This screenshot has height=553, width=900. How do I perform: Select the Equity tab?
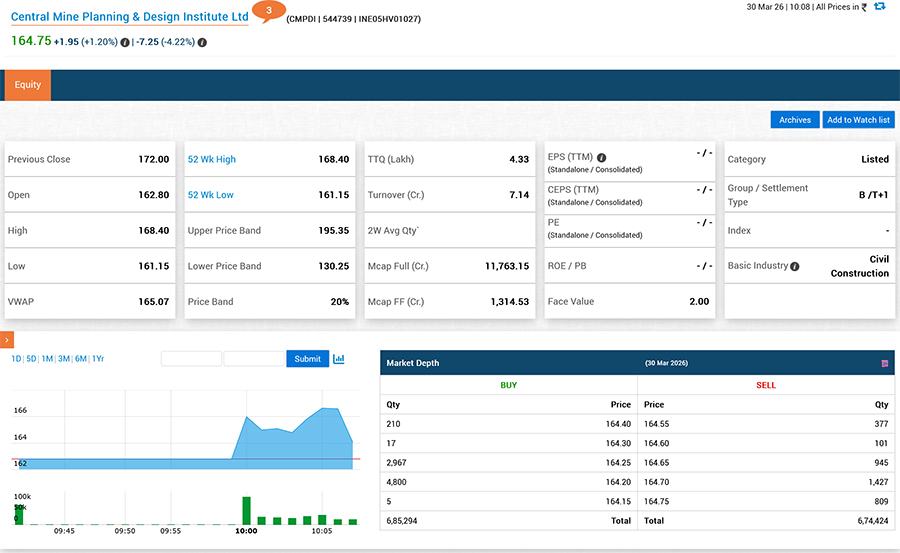(28, 85)
